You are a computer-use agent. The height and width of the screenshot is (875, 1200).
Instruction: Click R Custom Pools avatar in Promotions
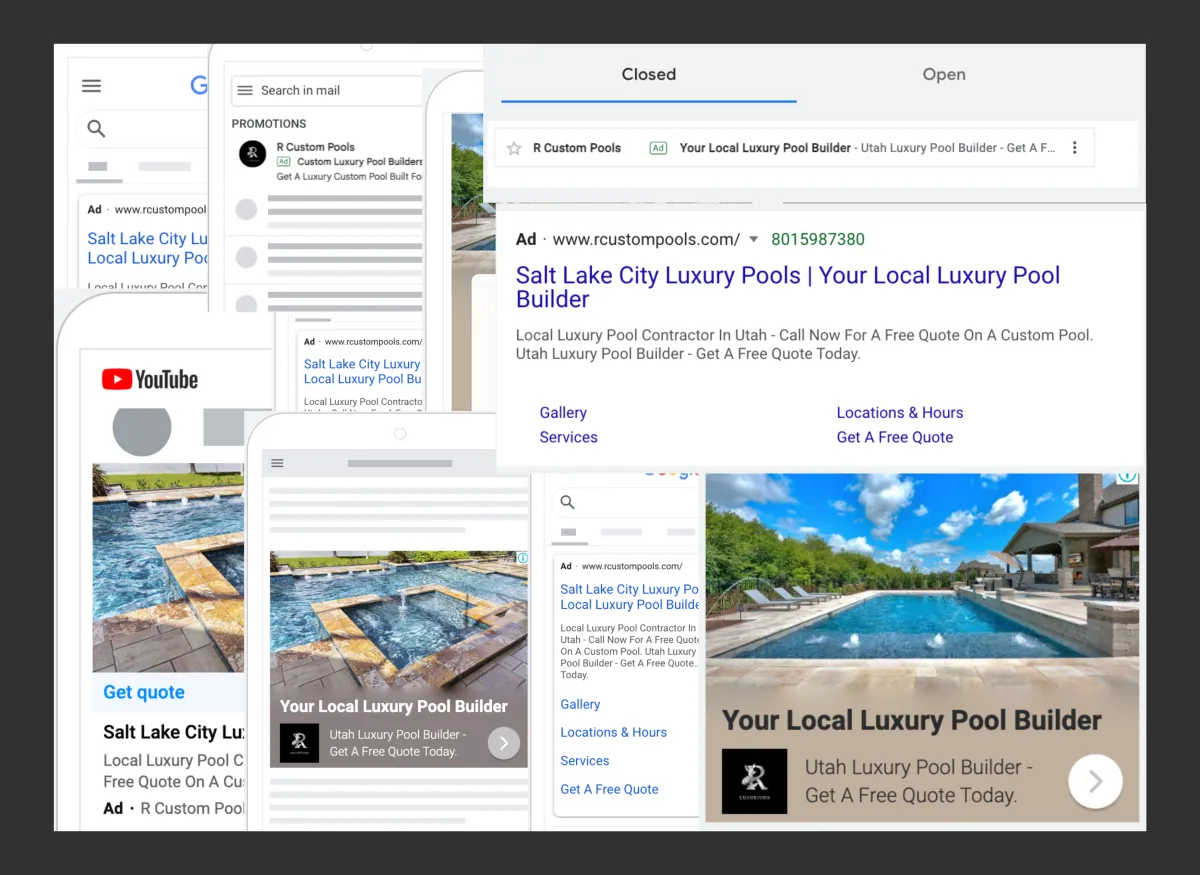click(252, 153)
